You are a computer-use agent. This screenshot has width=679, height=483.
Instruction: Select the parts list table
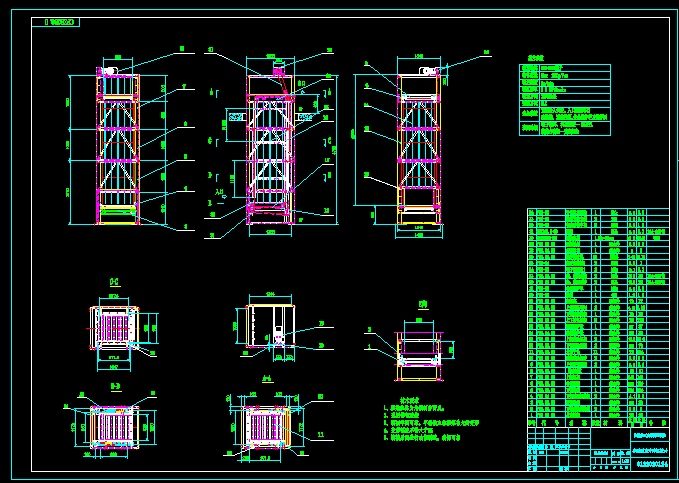tap(598, 318)
